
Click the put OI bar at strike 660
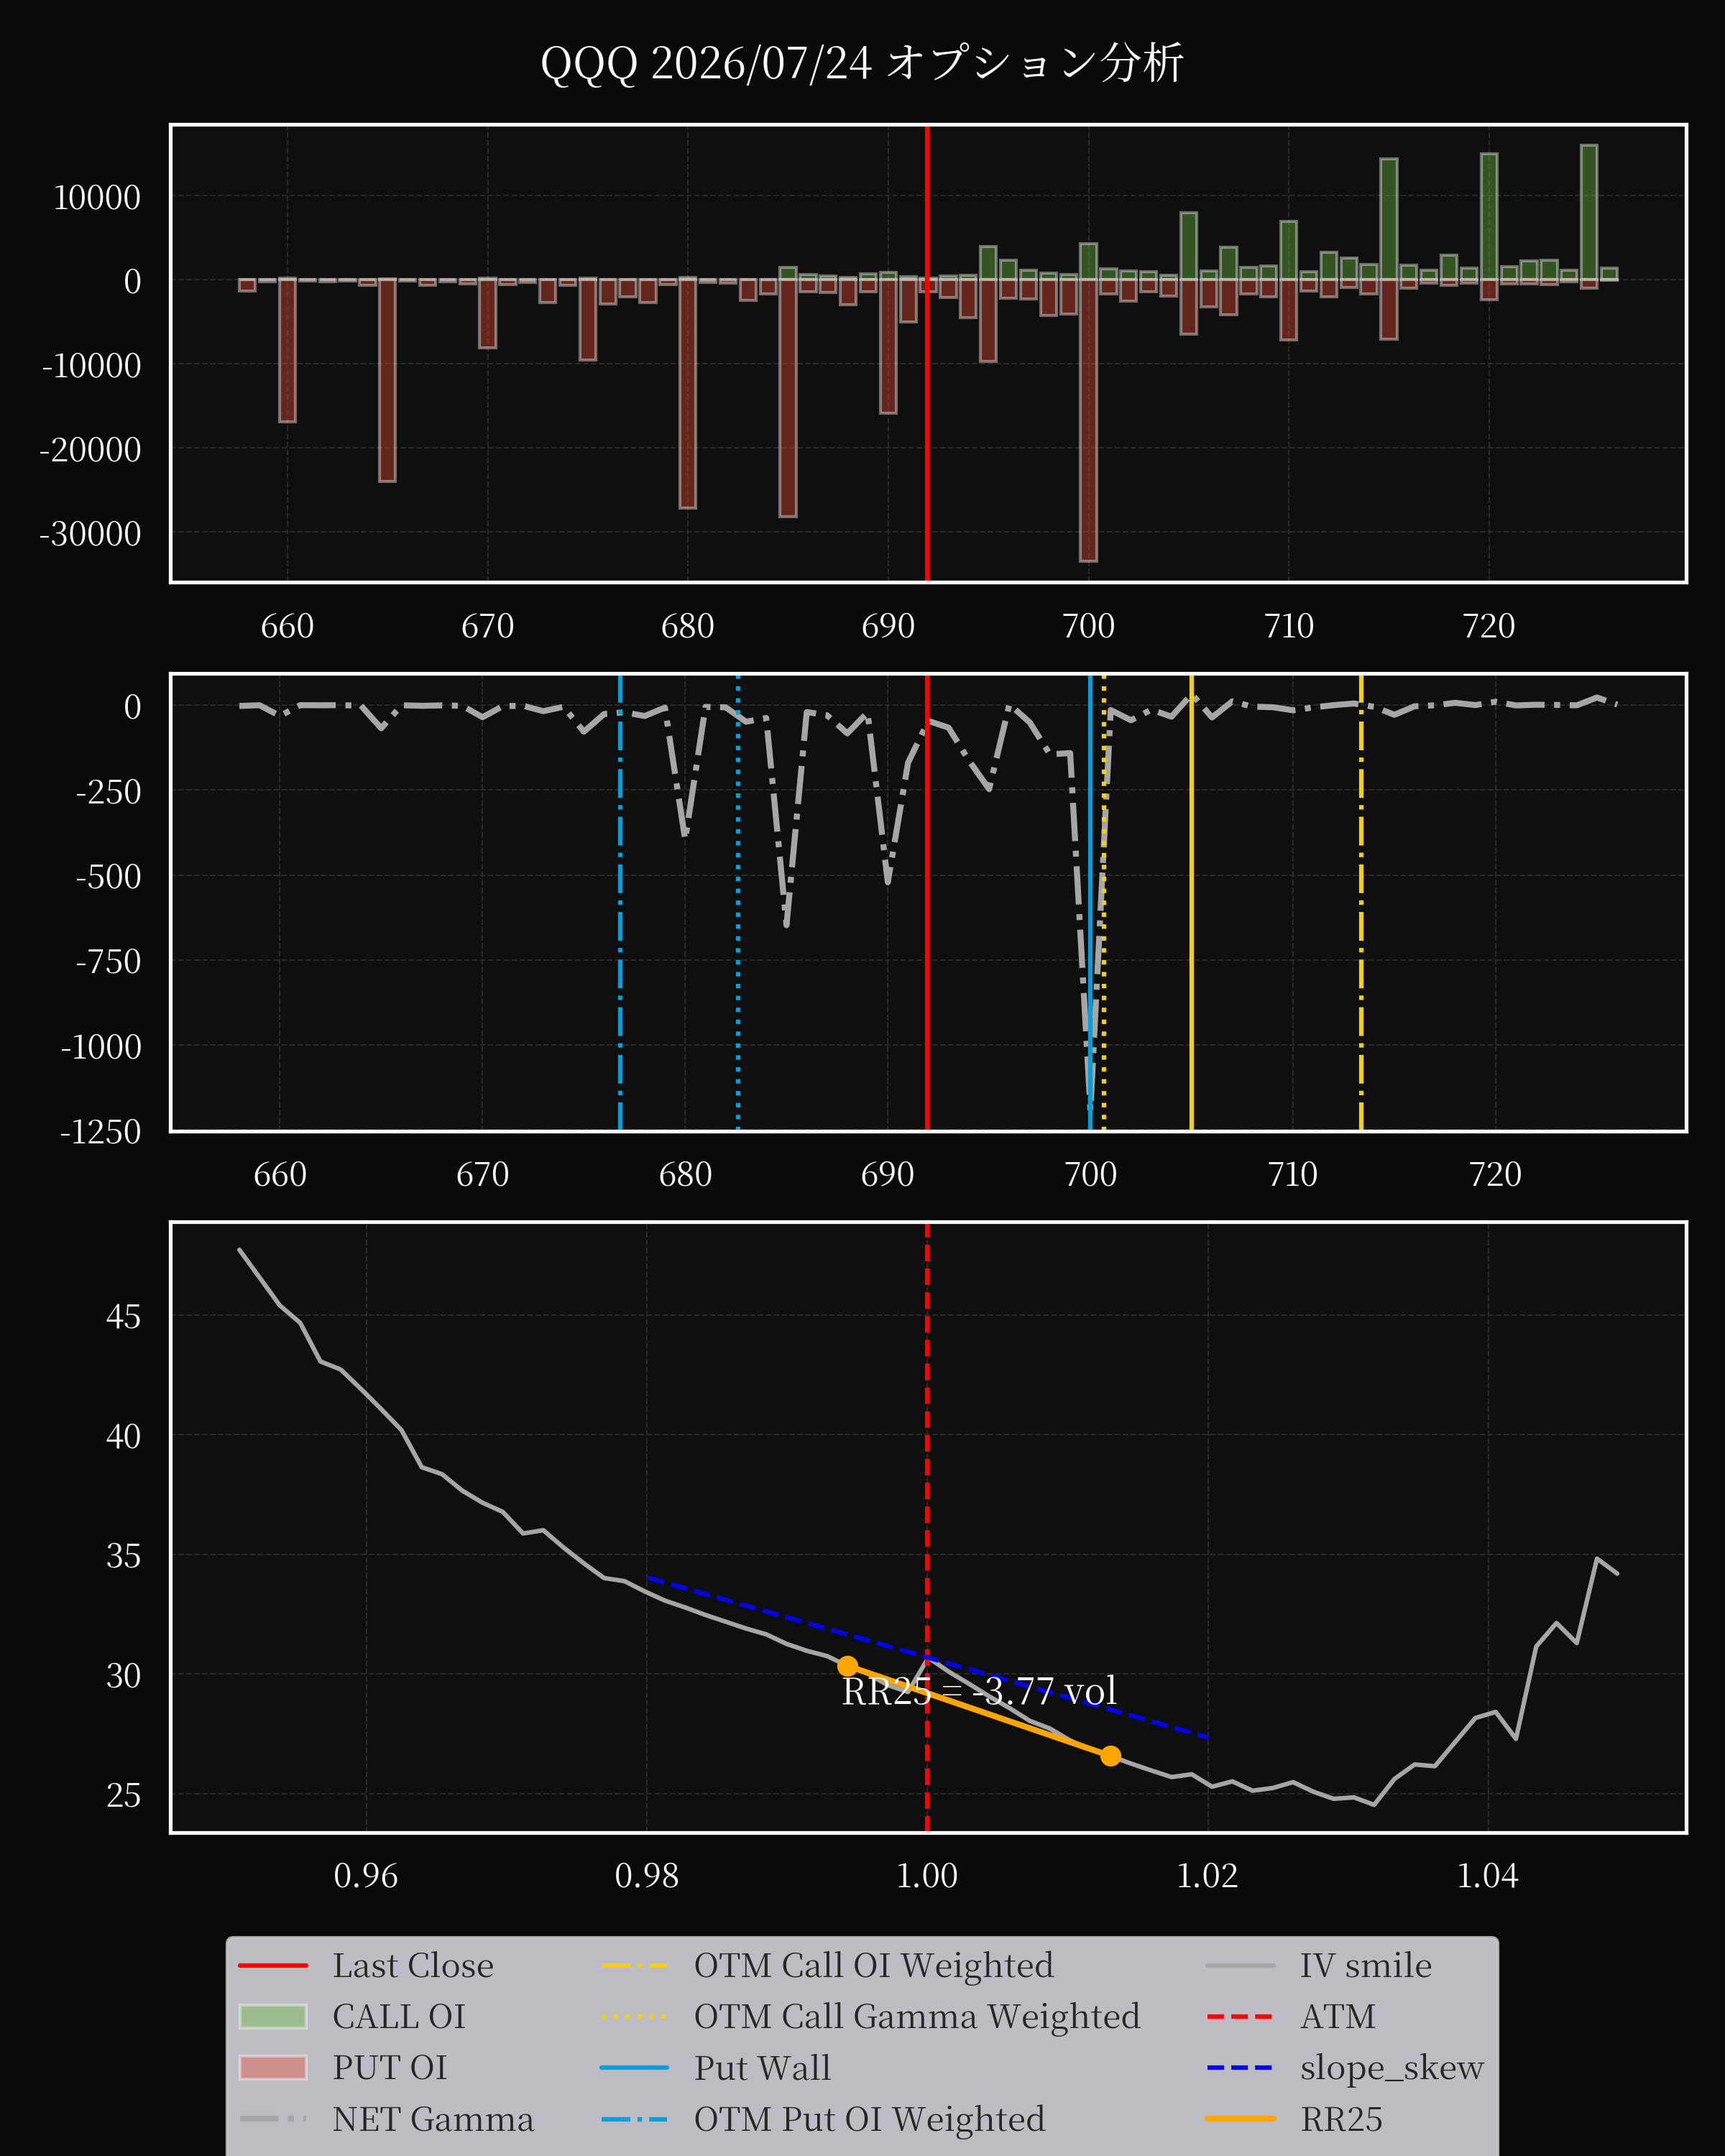tap(287, 350)
